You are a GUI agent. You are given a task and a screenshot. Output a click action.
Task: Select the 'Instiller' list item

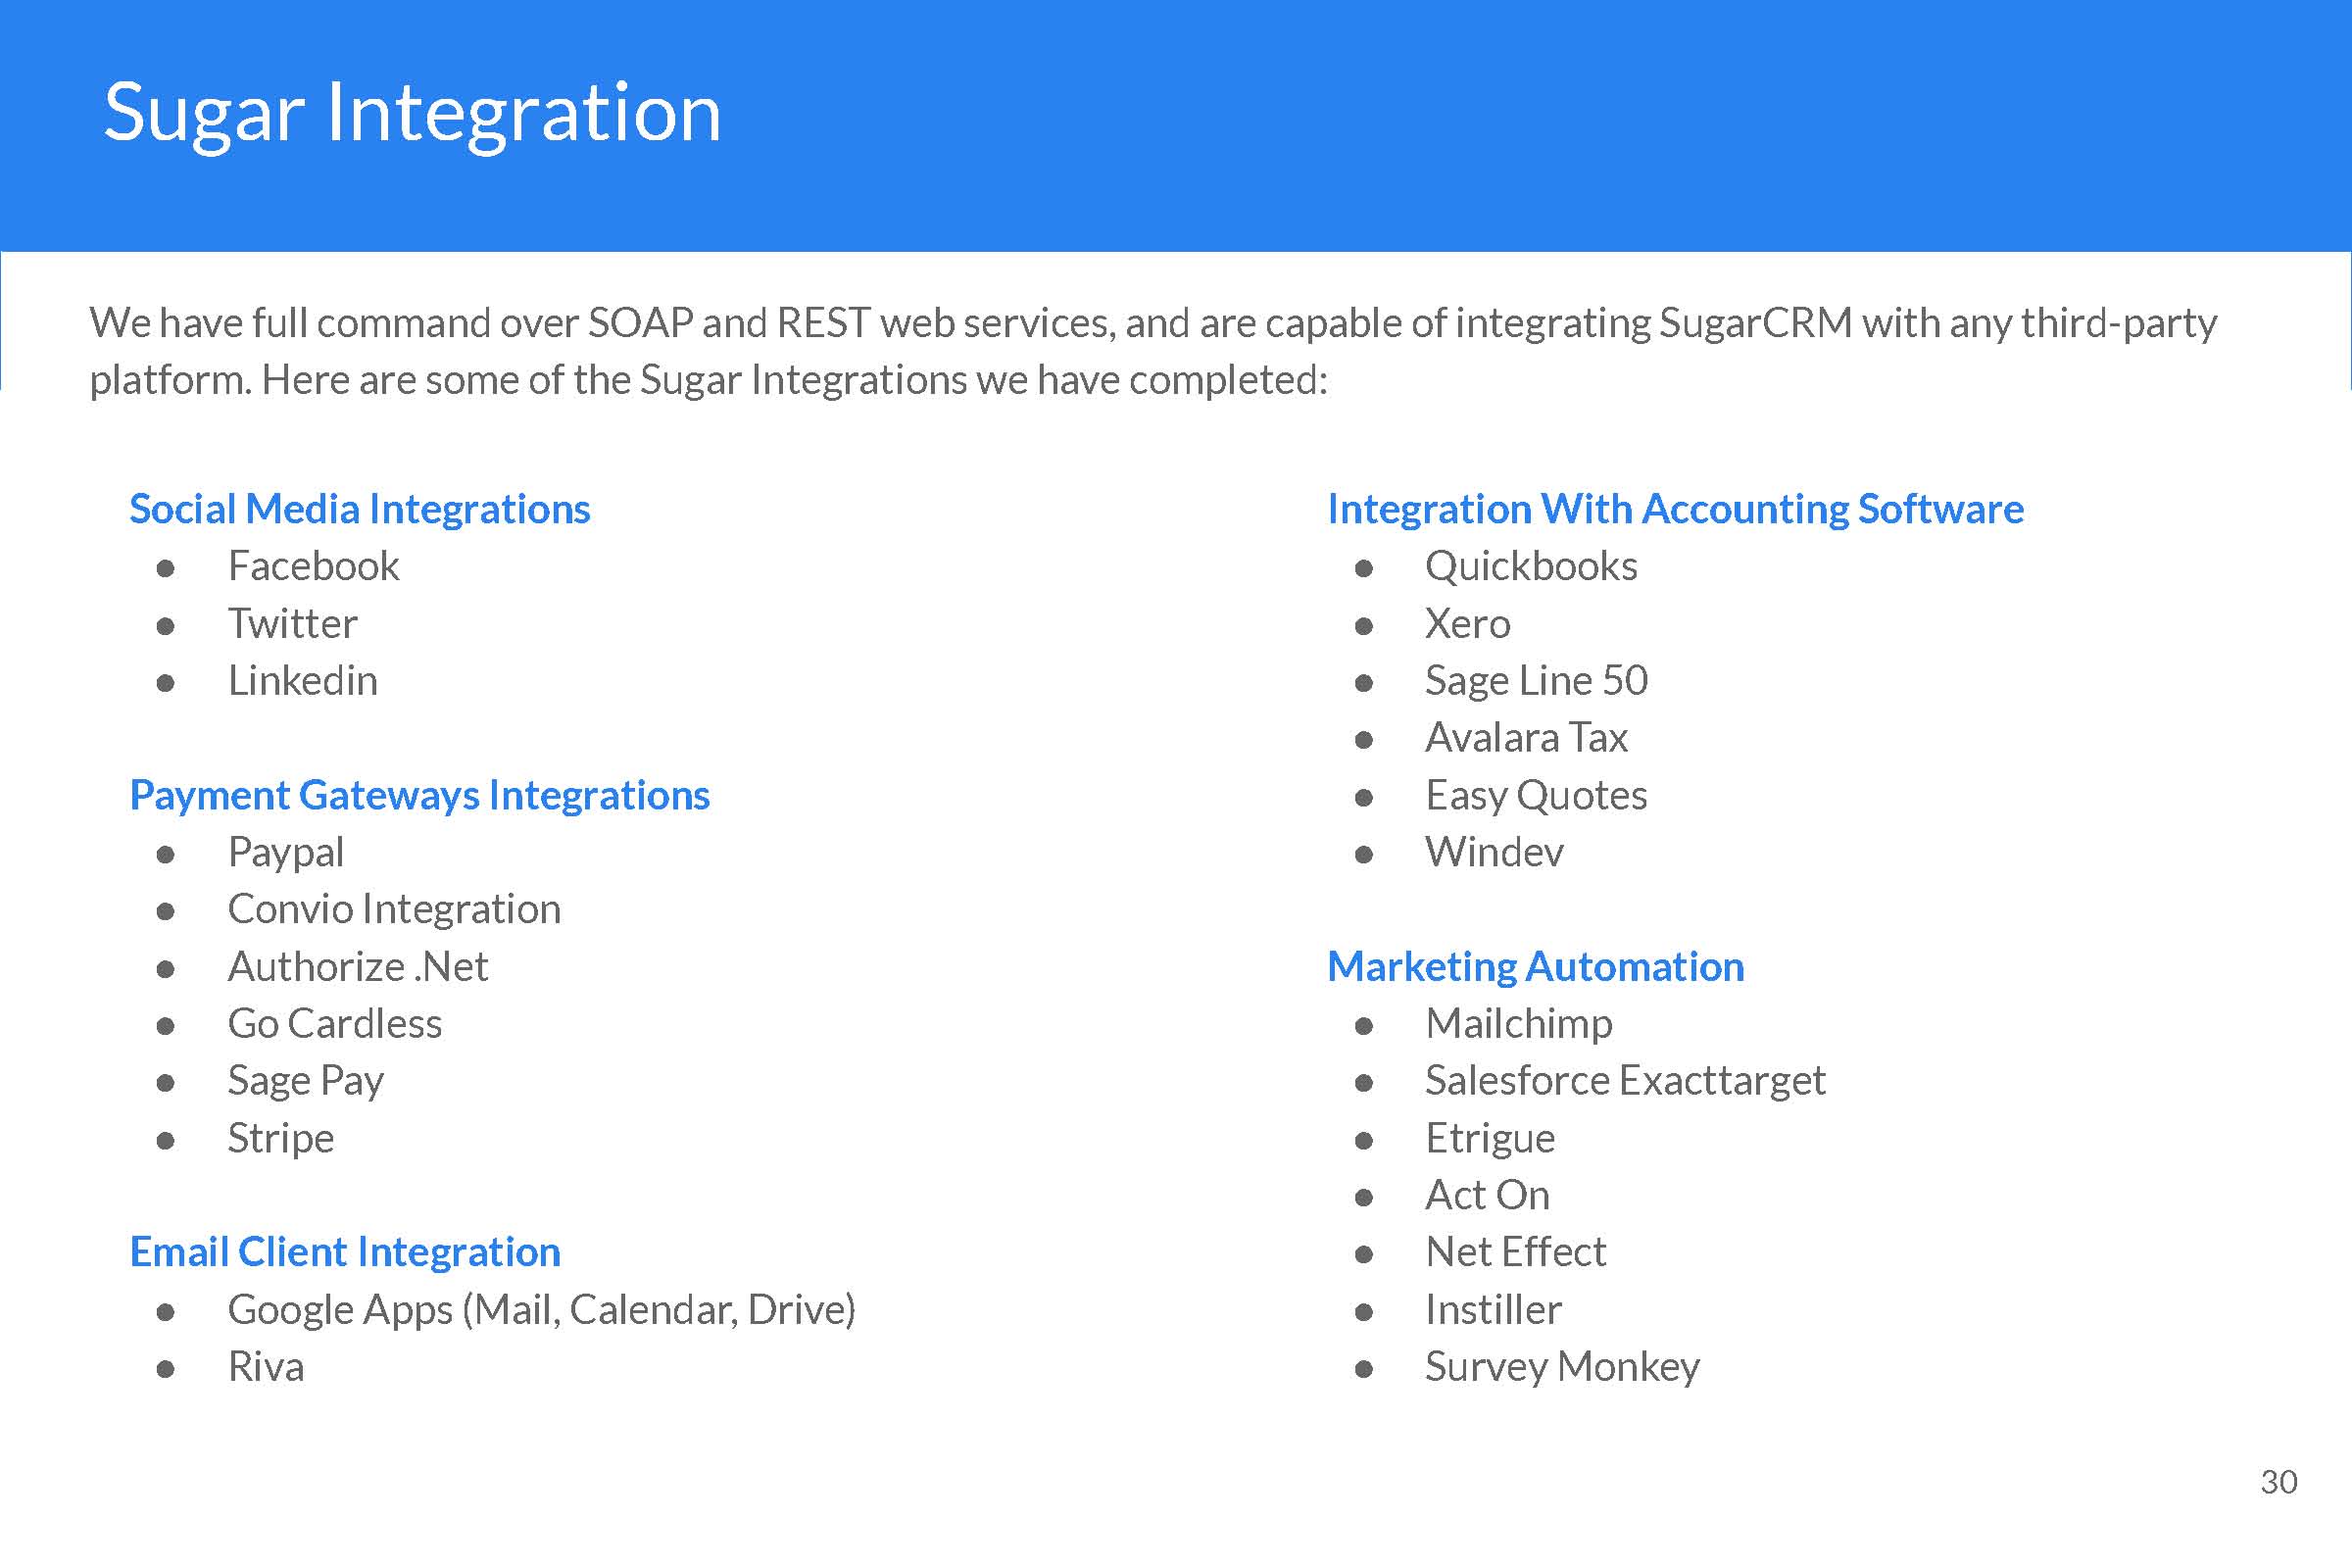point(1493,1309)
